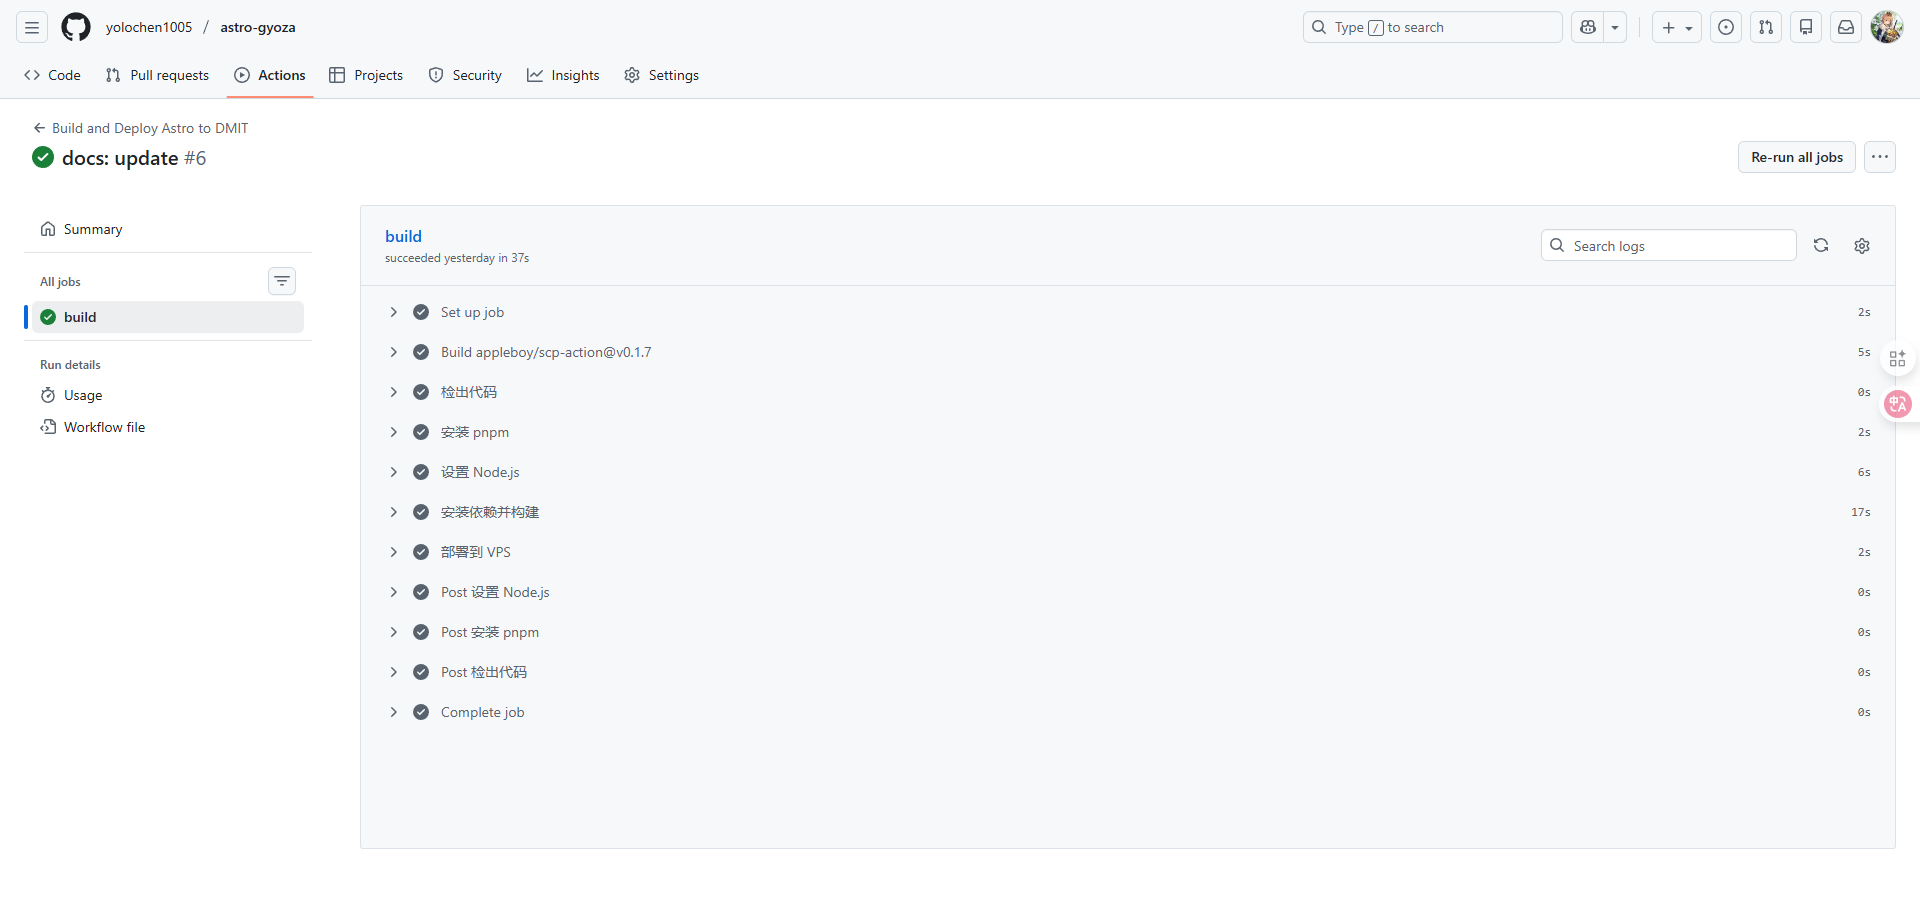Click Re-run all jobs
This screenshot has height=914, width=1920.
(x=1796, y=157)
